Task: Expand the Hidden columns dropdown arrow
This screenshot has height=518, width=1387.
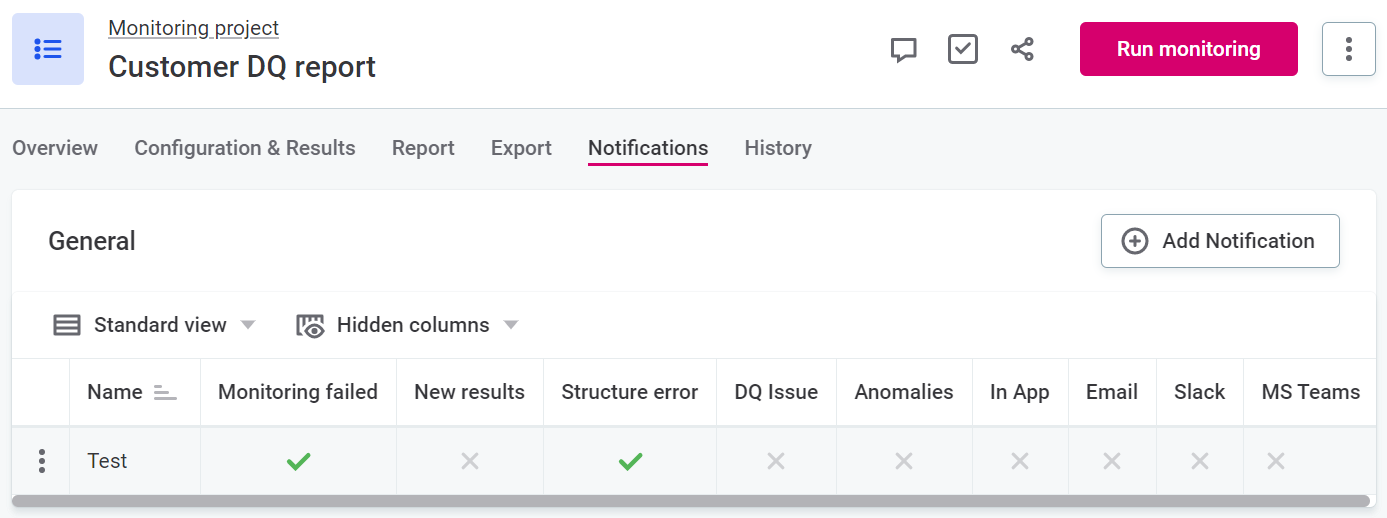Action: [x=511, y=325]
